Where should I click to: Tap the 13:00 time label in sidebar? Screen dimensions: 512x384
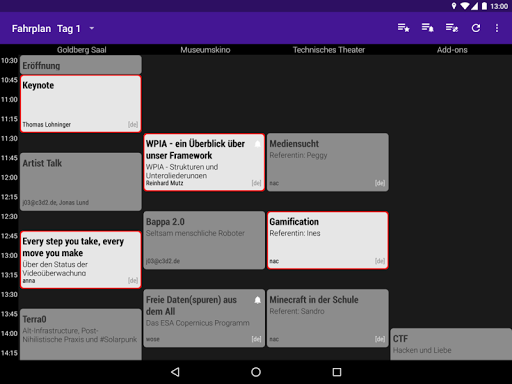tap(9, 256)
